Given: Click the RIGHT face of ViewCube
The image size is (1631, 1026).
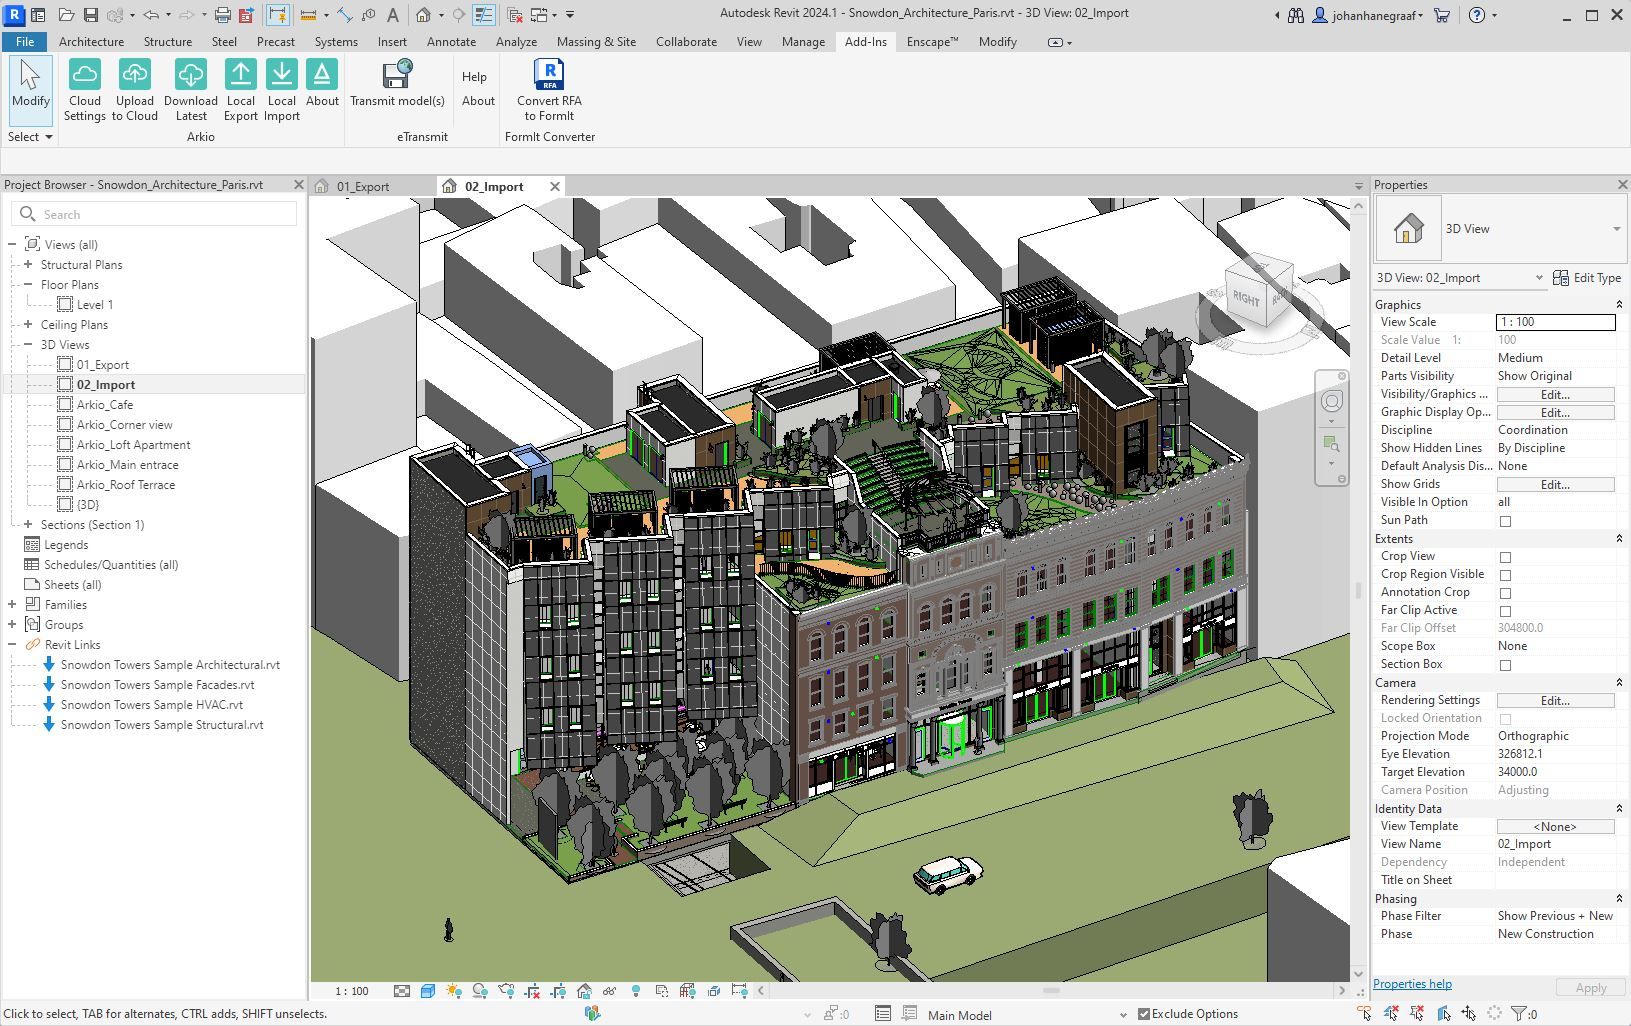Looking at the screenshot, I should click(x=1246, y=298).
